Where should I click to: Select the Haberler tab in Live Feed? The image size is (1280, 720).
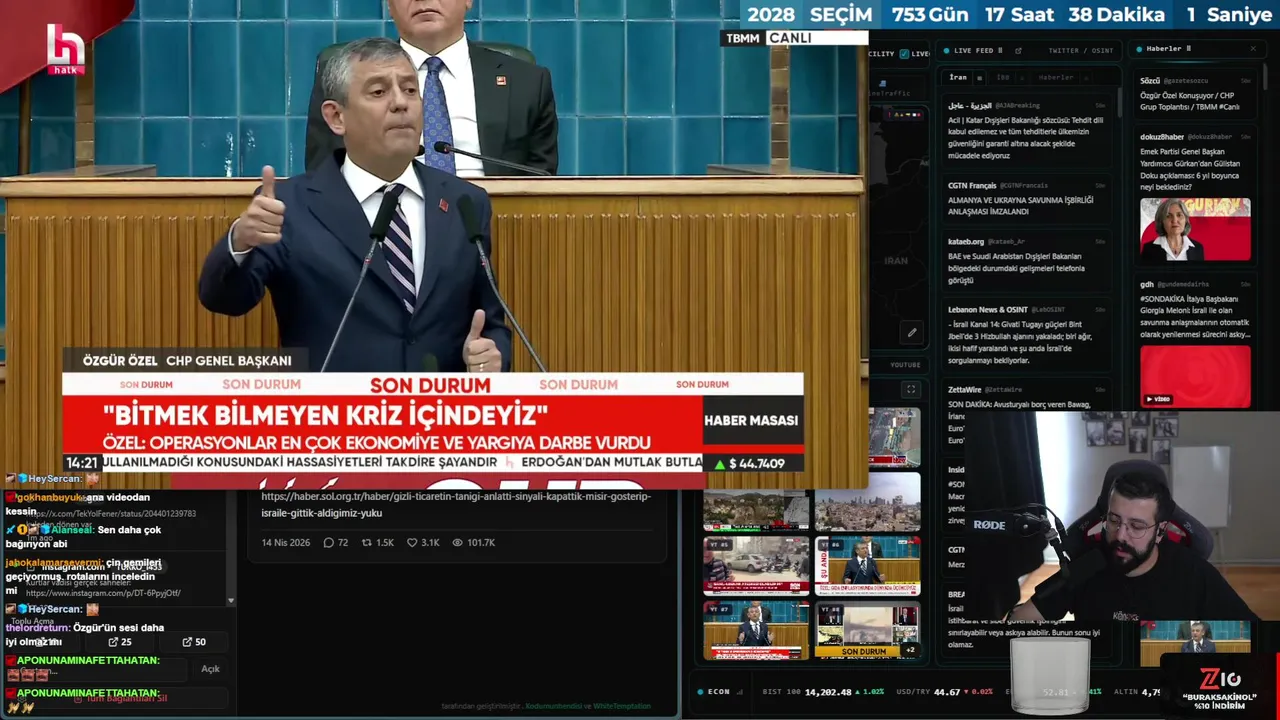coord(1055,77)
